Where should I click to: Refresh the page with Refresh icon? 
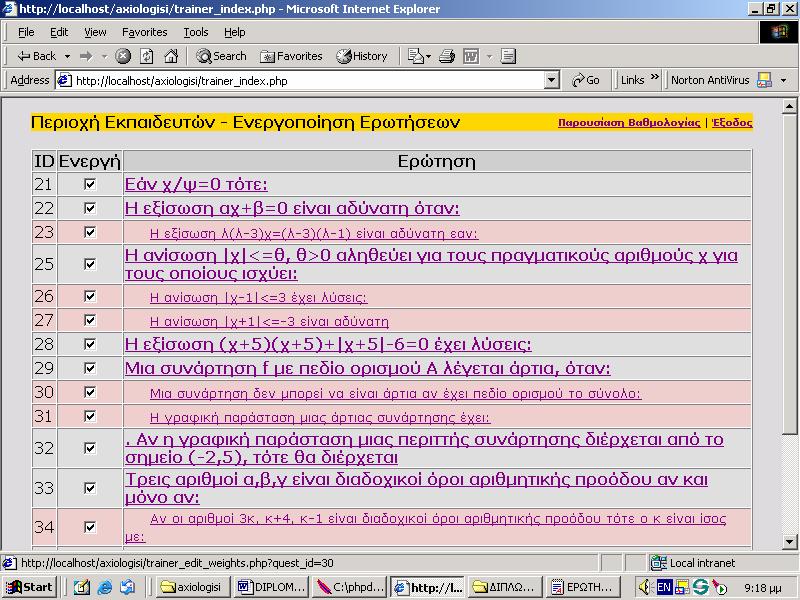coord(147,56)
